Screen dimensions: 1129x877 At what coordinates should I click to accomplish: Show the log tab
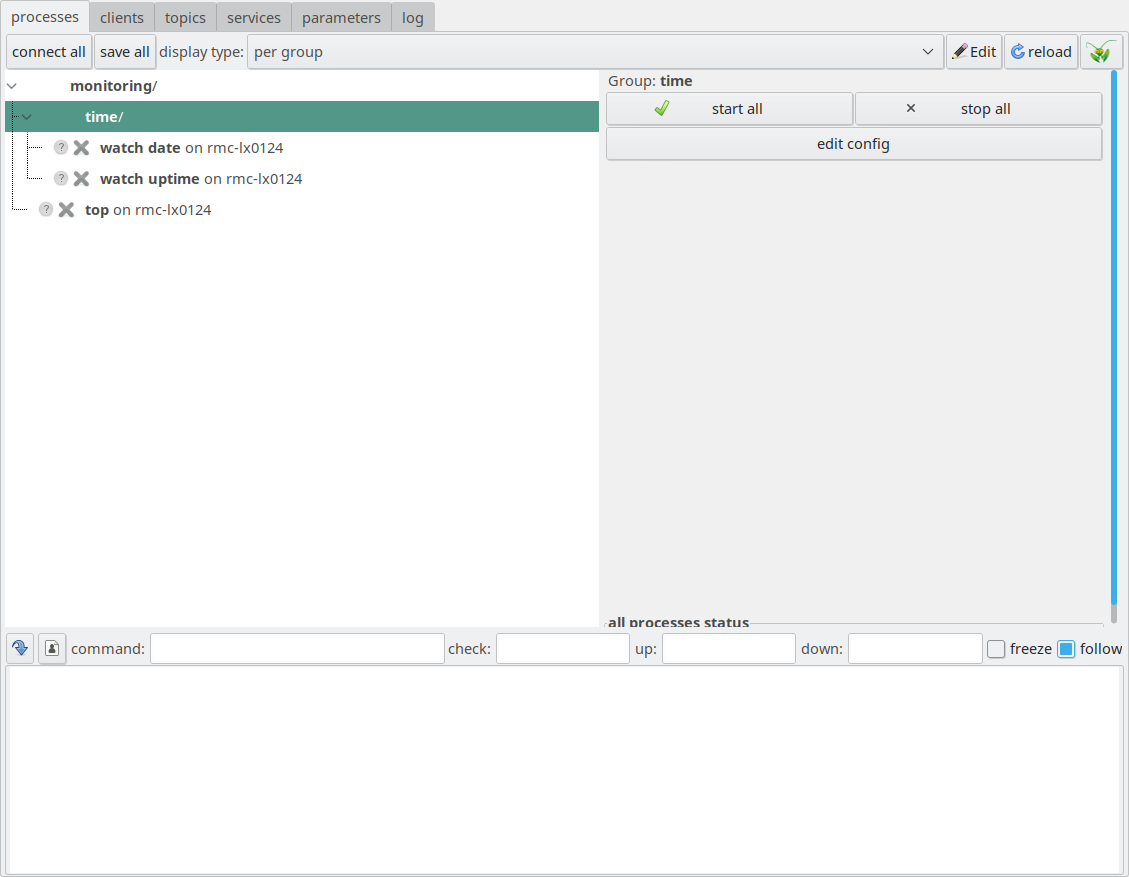coord(413,17)
